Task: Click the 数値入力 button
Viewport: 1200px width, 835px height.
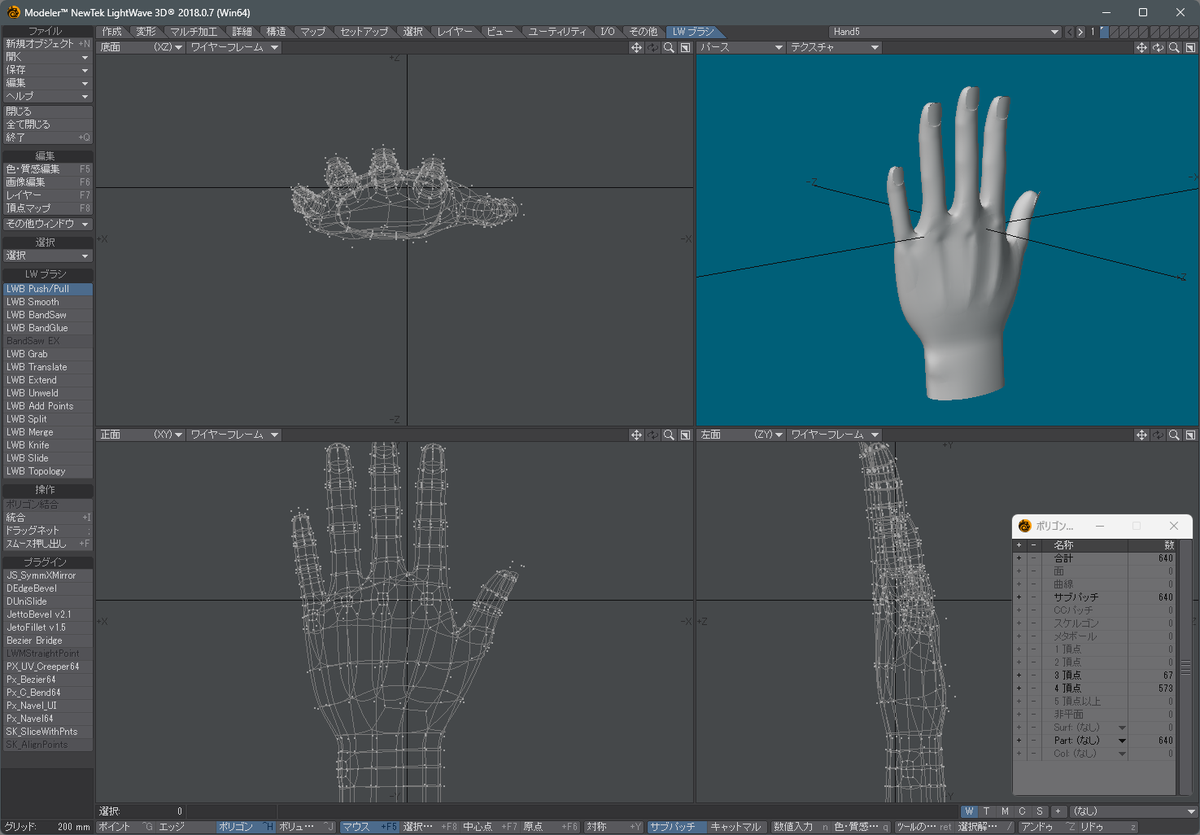Action: click(x=799, y=827)
